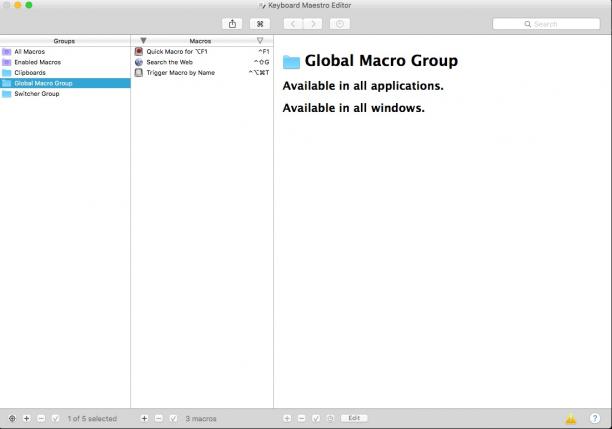Open the Command key shortcuts toolbar button
Viewport: 612px width, 429px height.
pos(260,24)
